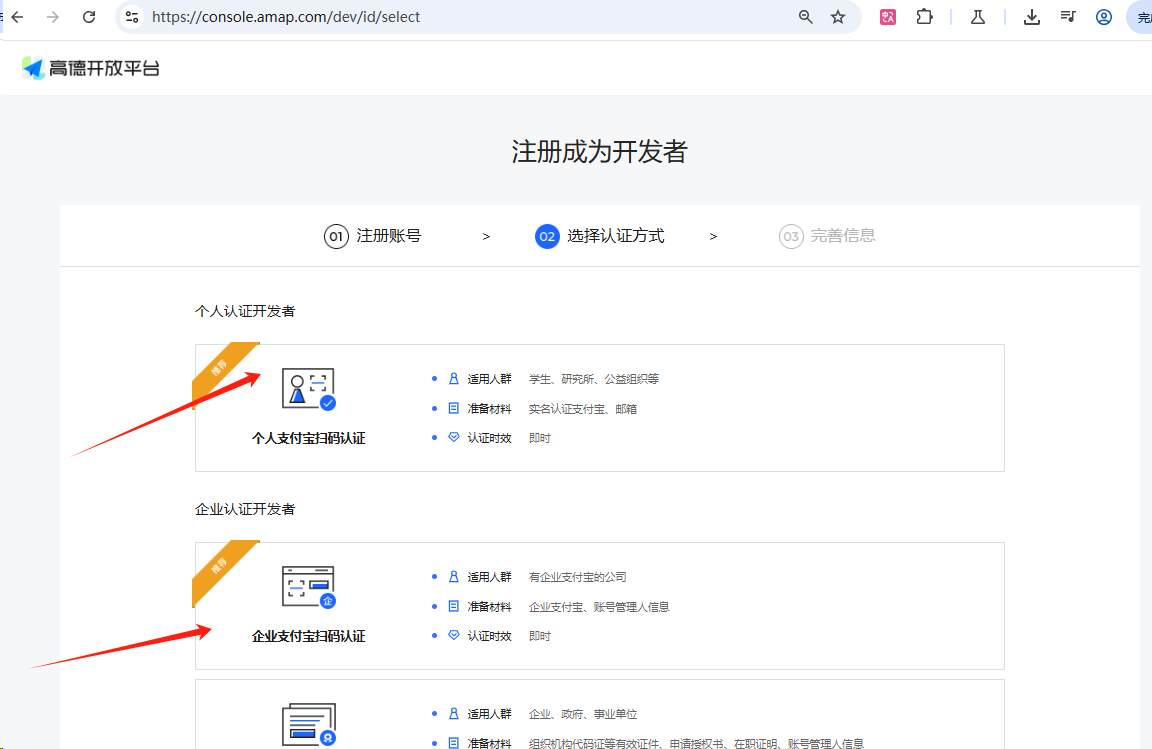Click 适用人群 person icon in personal card
Viewport: 1152px width, 749px height.
coord(454,379)
